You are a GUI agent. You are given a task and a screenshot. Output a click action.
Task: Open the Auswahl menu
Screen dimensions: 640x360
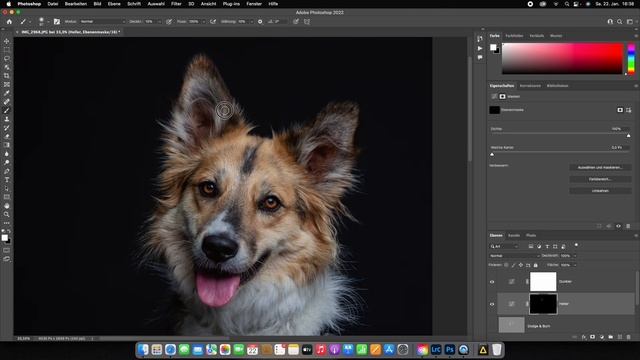(156, 4)
